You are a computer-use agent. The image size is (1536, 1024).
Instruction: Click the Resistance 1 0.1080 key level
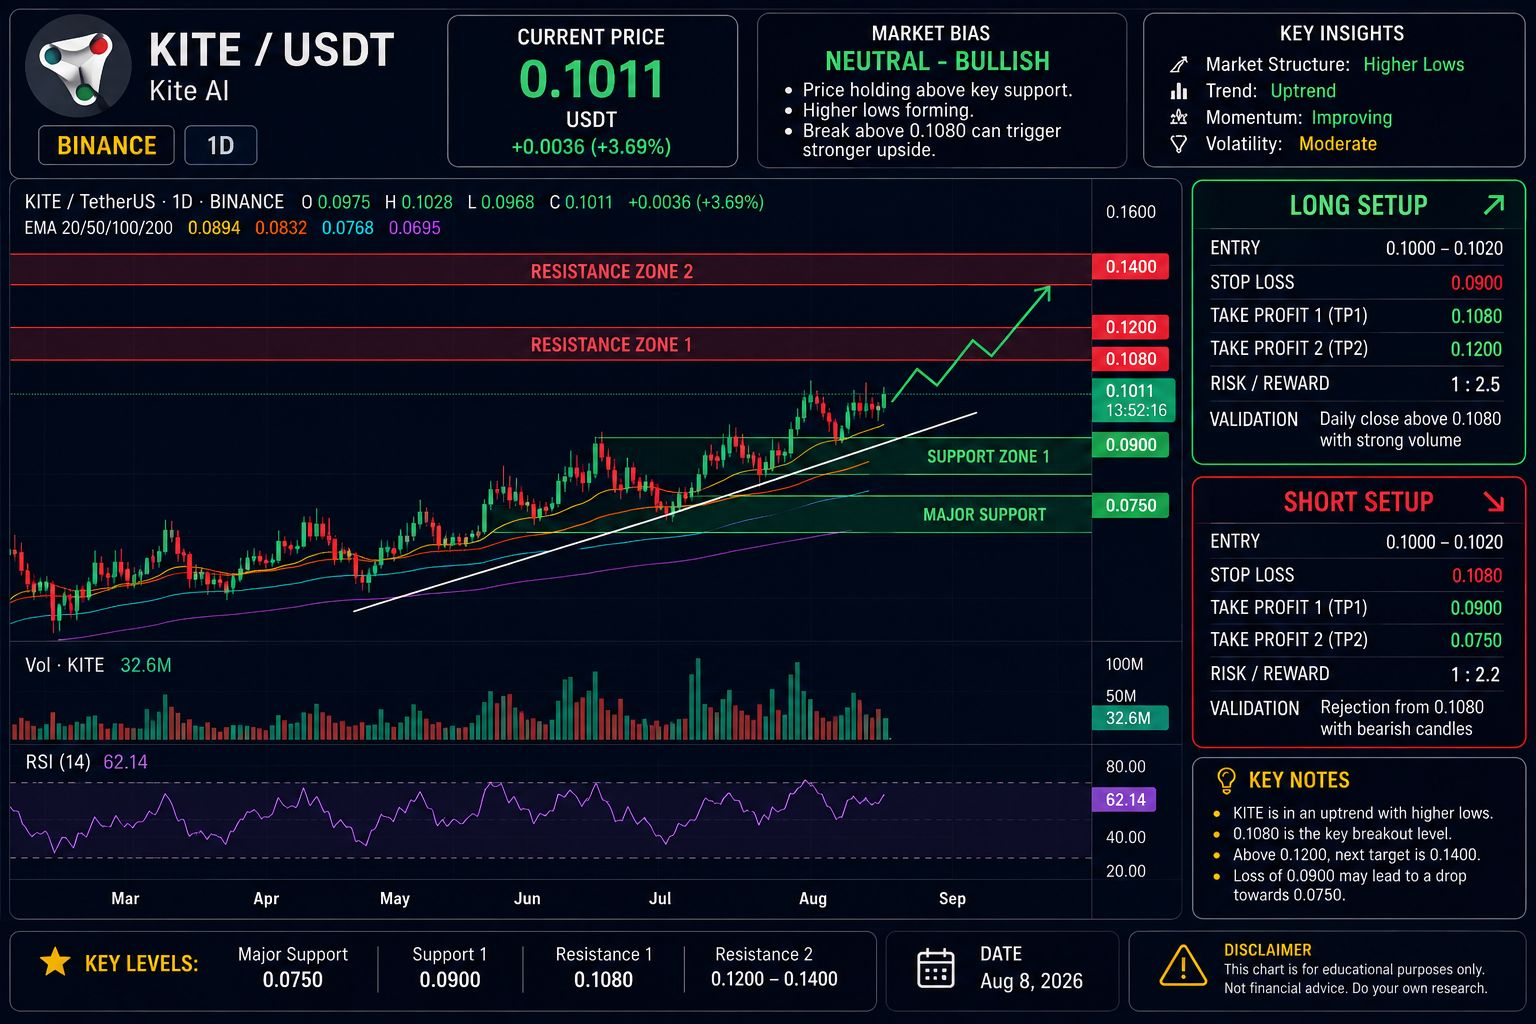604,980
